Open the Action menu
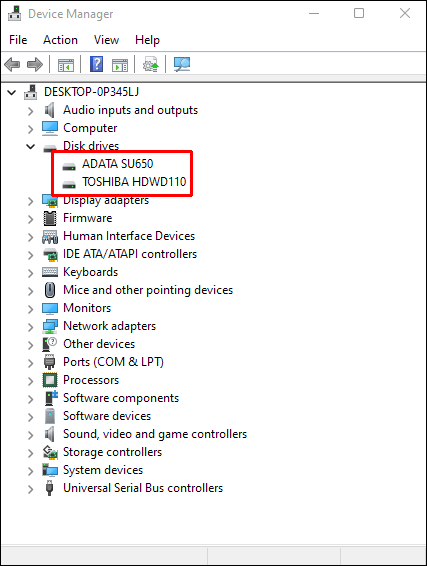 pyautogui.click(x=60, y=40)
